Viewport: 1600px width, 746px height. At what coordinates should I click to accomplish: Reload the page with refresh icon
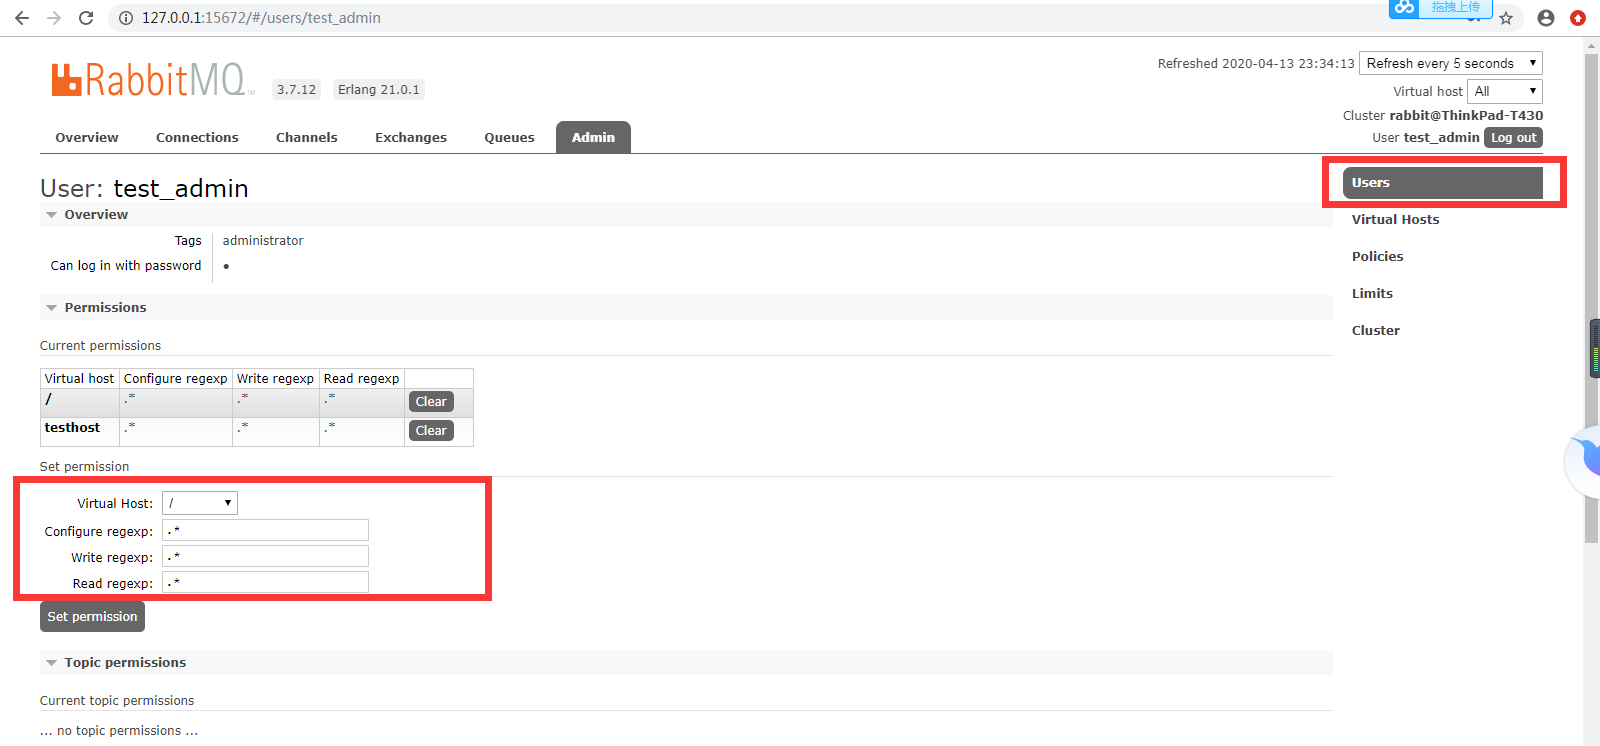86,18
